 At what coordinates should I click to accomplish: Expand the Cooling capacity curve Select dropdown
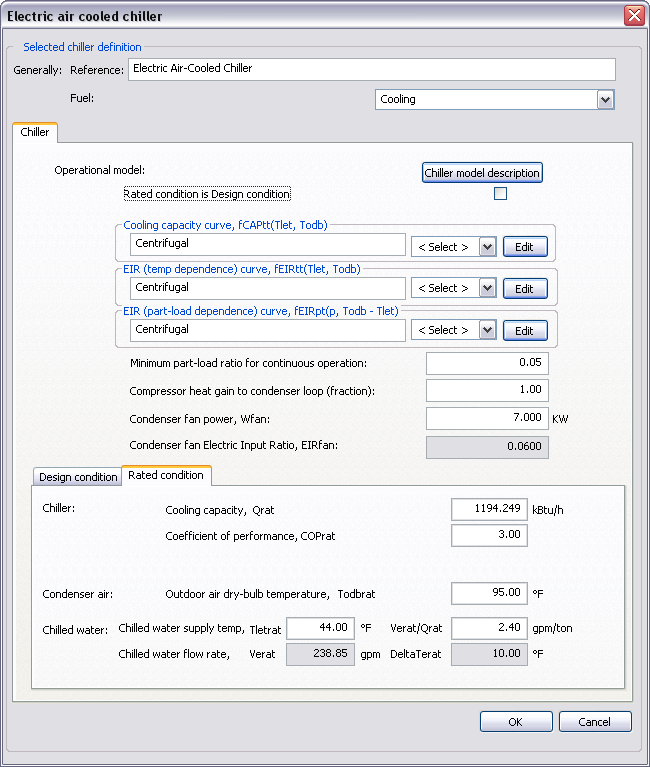[487, 246]
